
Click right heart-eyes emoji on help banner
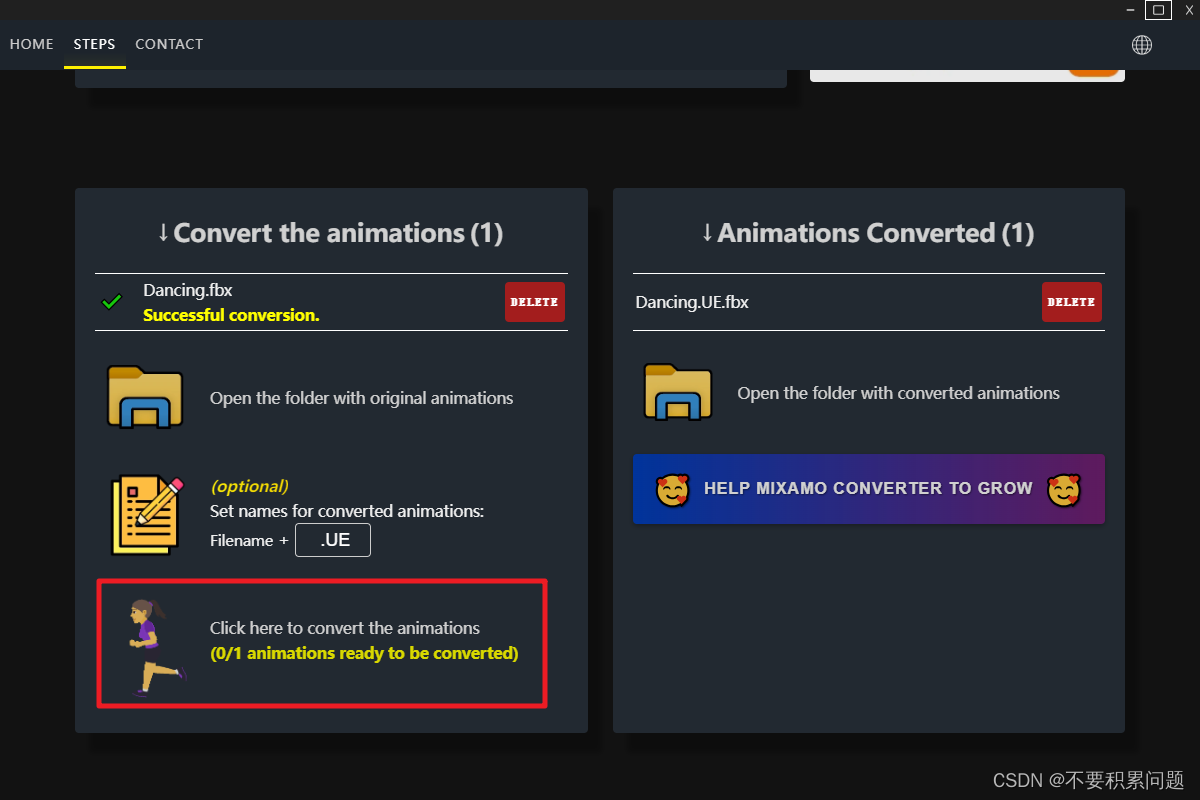[x=1065, y=490]
